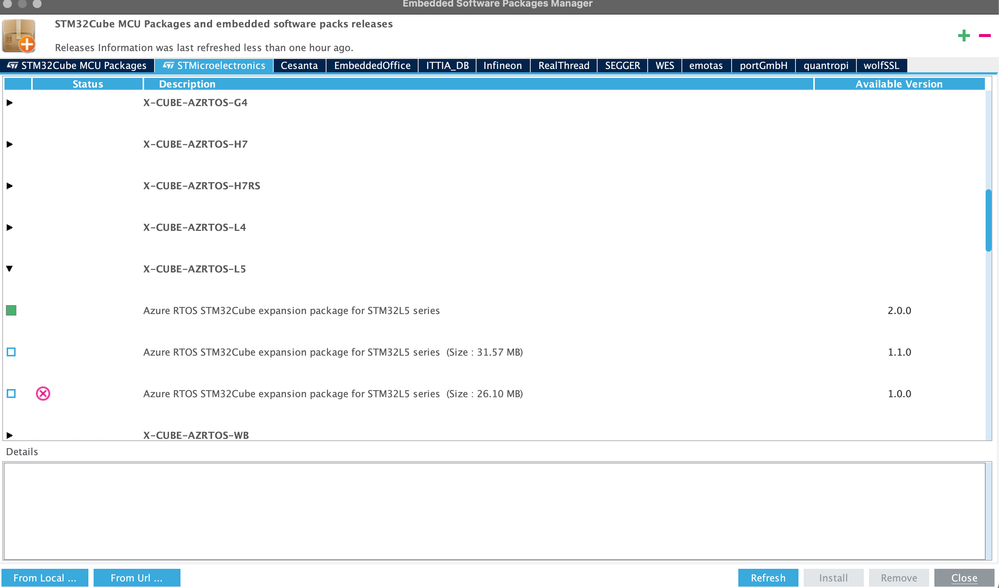Select the X-CUBE-AZRTOS-H7 label
Screen dimensions: 999x588
(195, 144)
